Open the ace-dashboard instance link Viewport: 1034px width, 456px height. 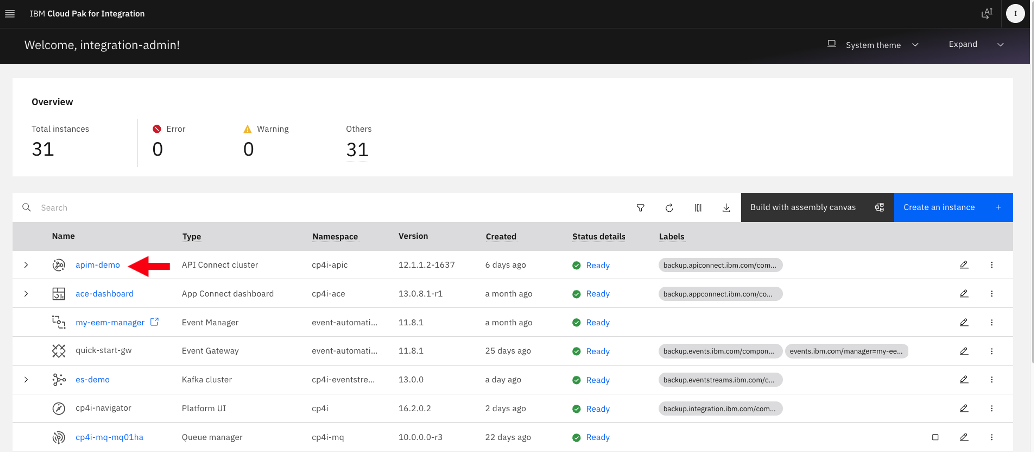click(104, 294)
